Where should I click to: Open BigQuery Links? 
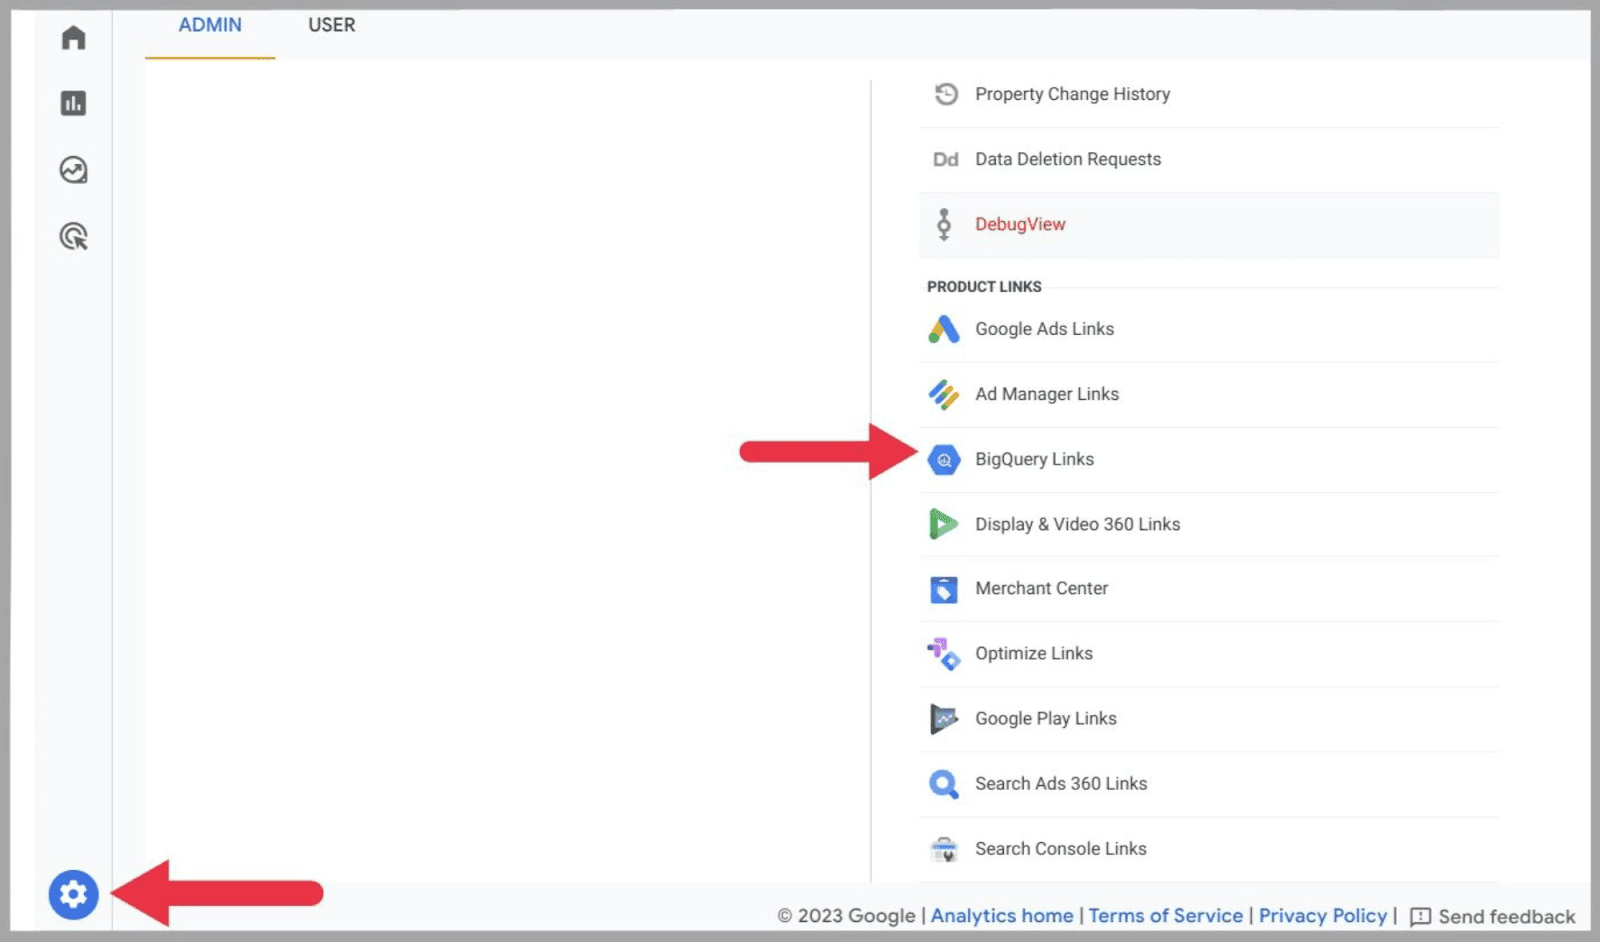pyautogui.click(x=1034, y=459)
